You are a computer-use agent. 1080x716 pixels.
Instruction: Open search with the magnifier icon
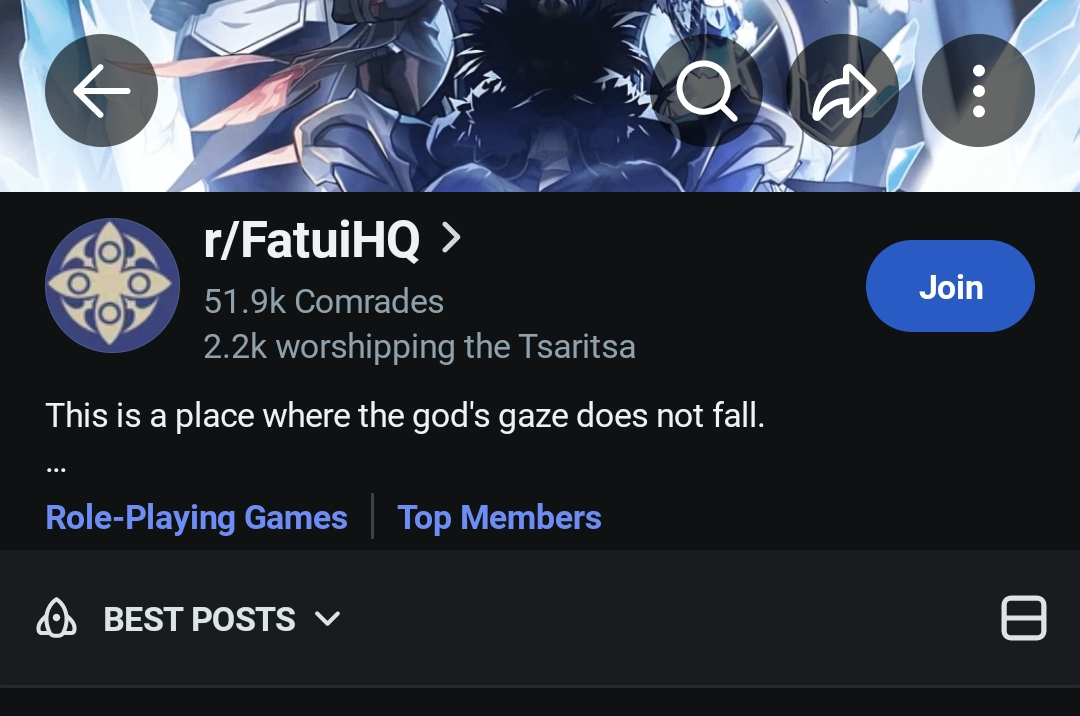click(706, 90)
